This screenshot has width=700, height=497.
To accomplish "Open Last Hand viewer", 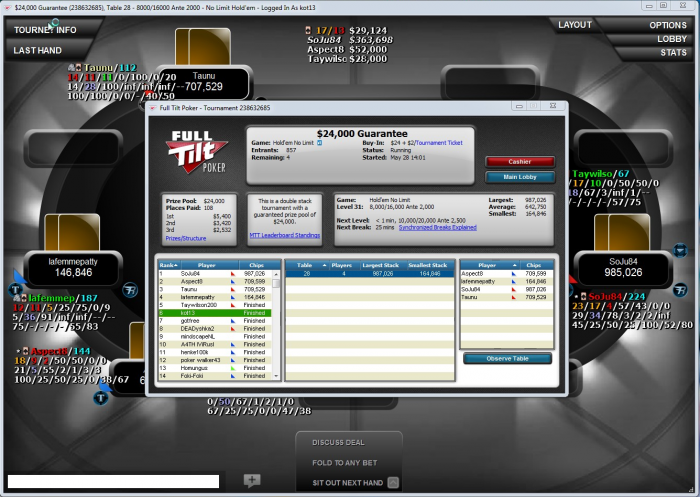I will [38, 50].
